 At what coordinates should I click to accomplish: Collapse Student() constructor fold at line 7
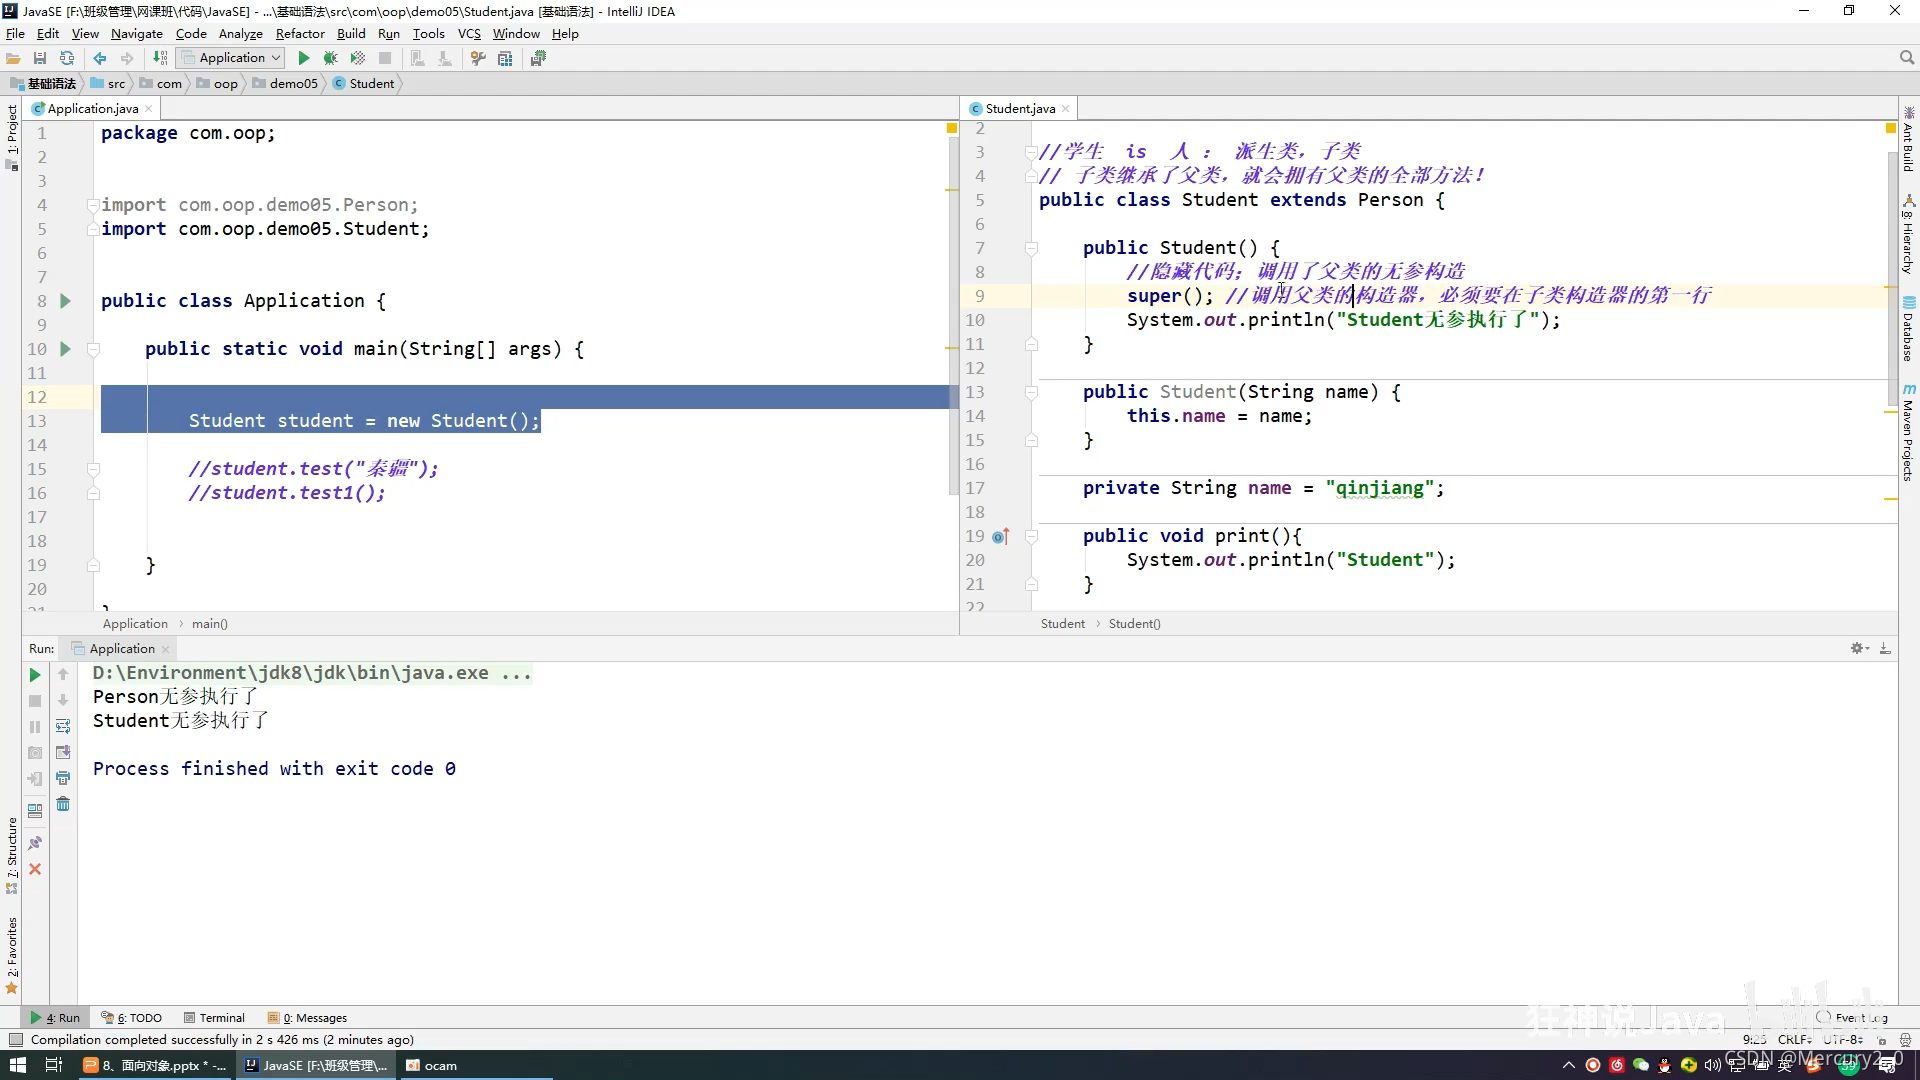tap(1031, 248)
